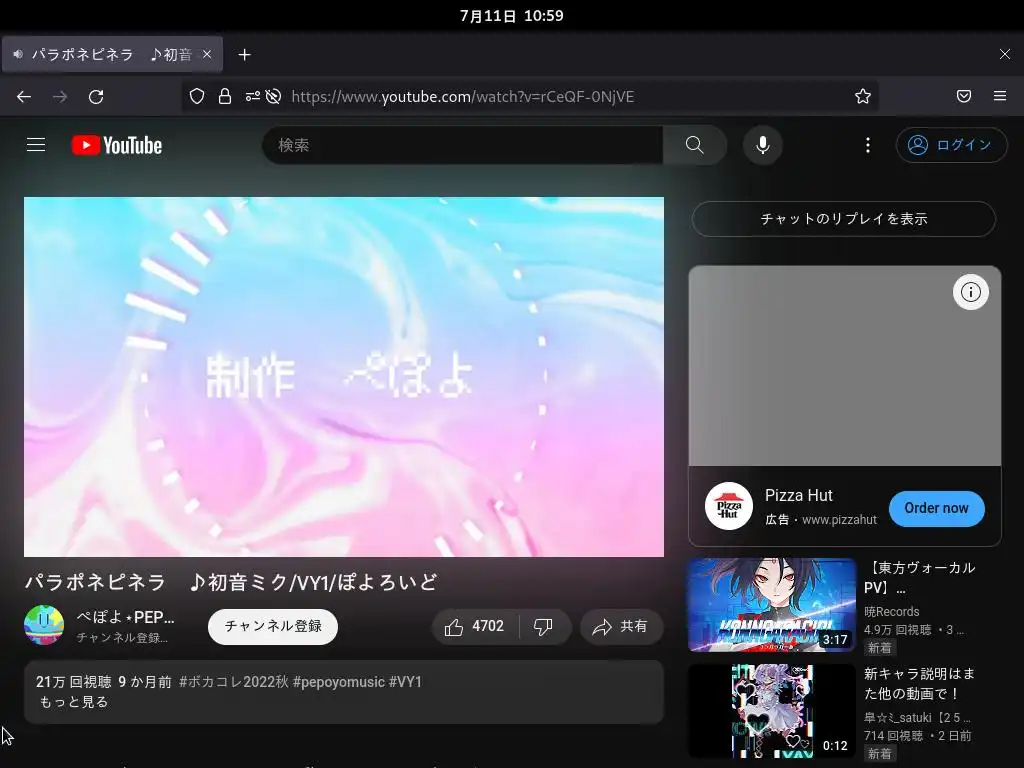The height and width of the screenshot is (768, 1024).
Task: Open the 【東方ヴォーカルPV】 video title
Action: 920,577
